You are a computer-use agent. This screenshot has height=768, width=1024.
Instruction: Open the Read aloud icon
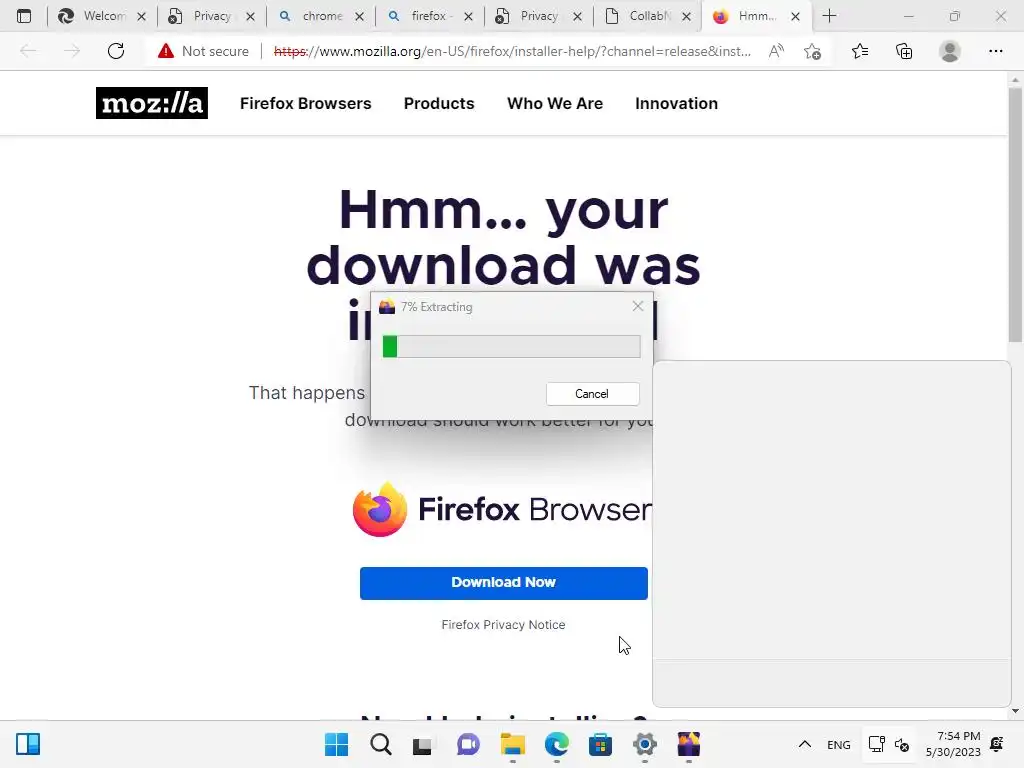click(776, 51)
